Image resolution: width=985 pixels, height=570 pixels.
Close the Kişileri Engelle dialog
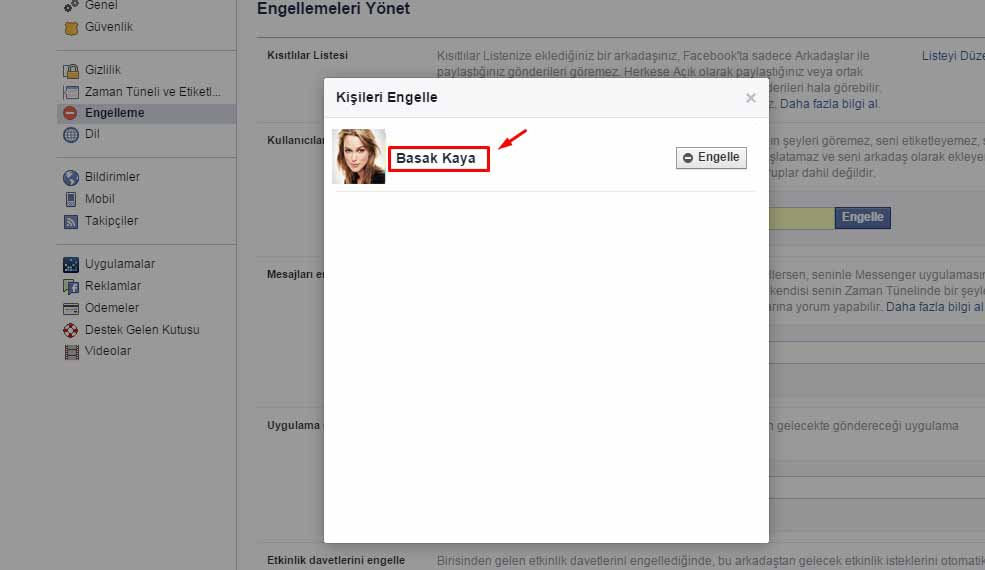[x=751, y=98]
